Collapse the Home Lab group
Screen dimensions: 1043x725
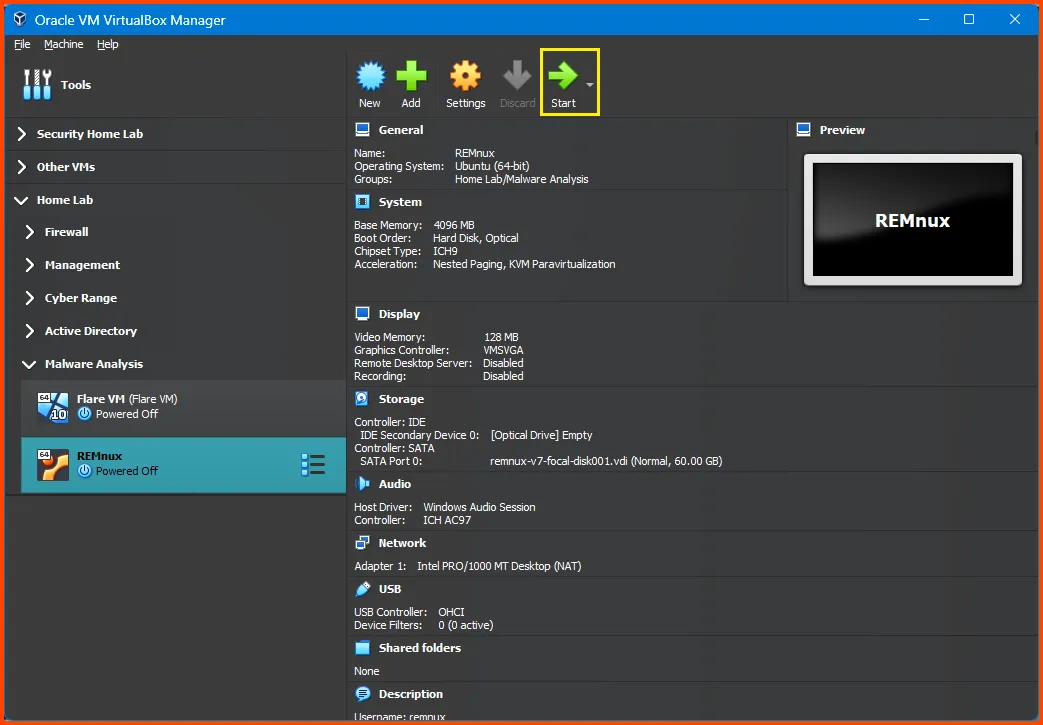(x=21, y=200)
